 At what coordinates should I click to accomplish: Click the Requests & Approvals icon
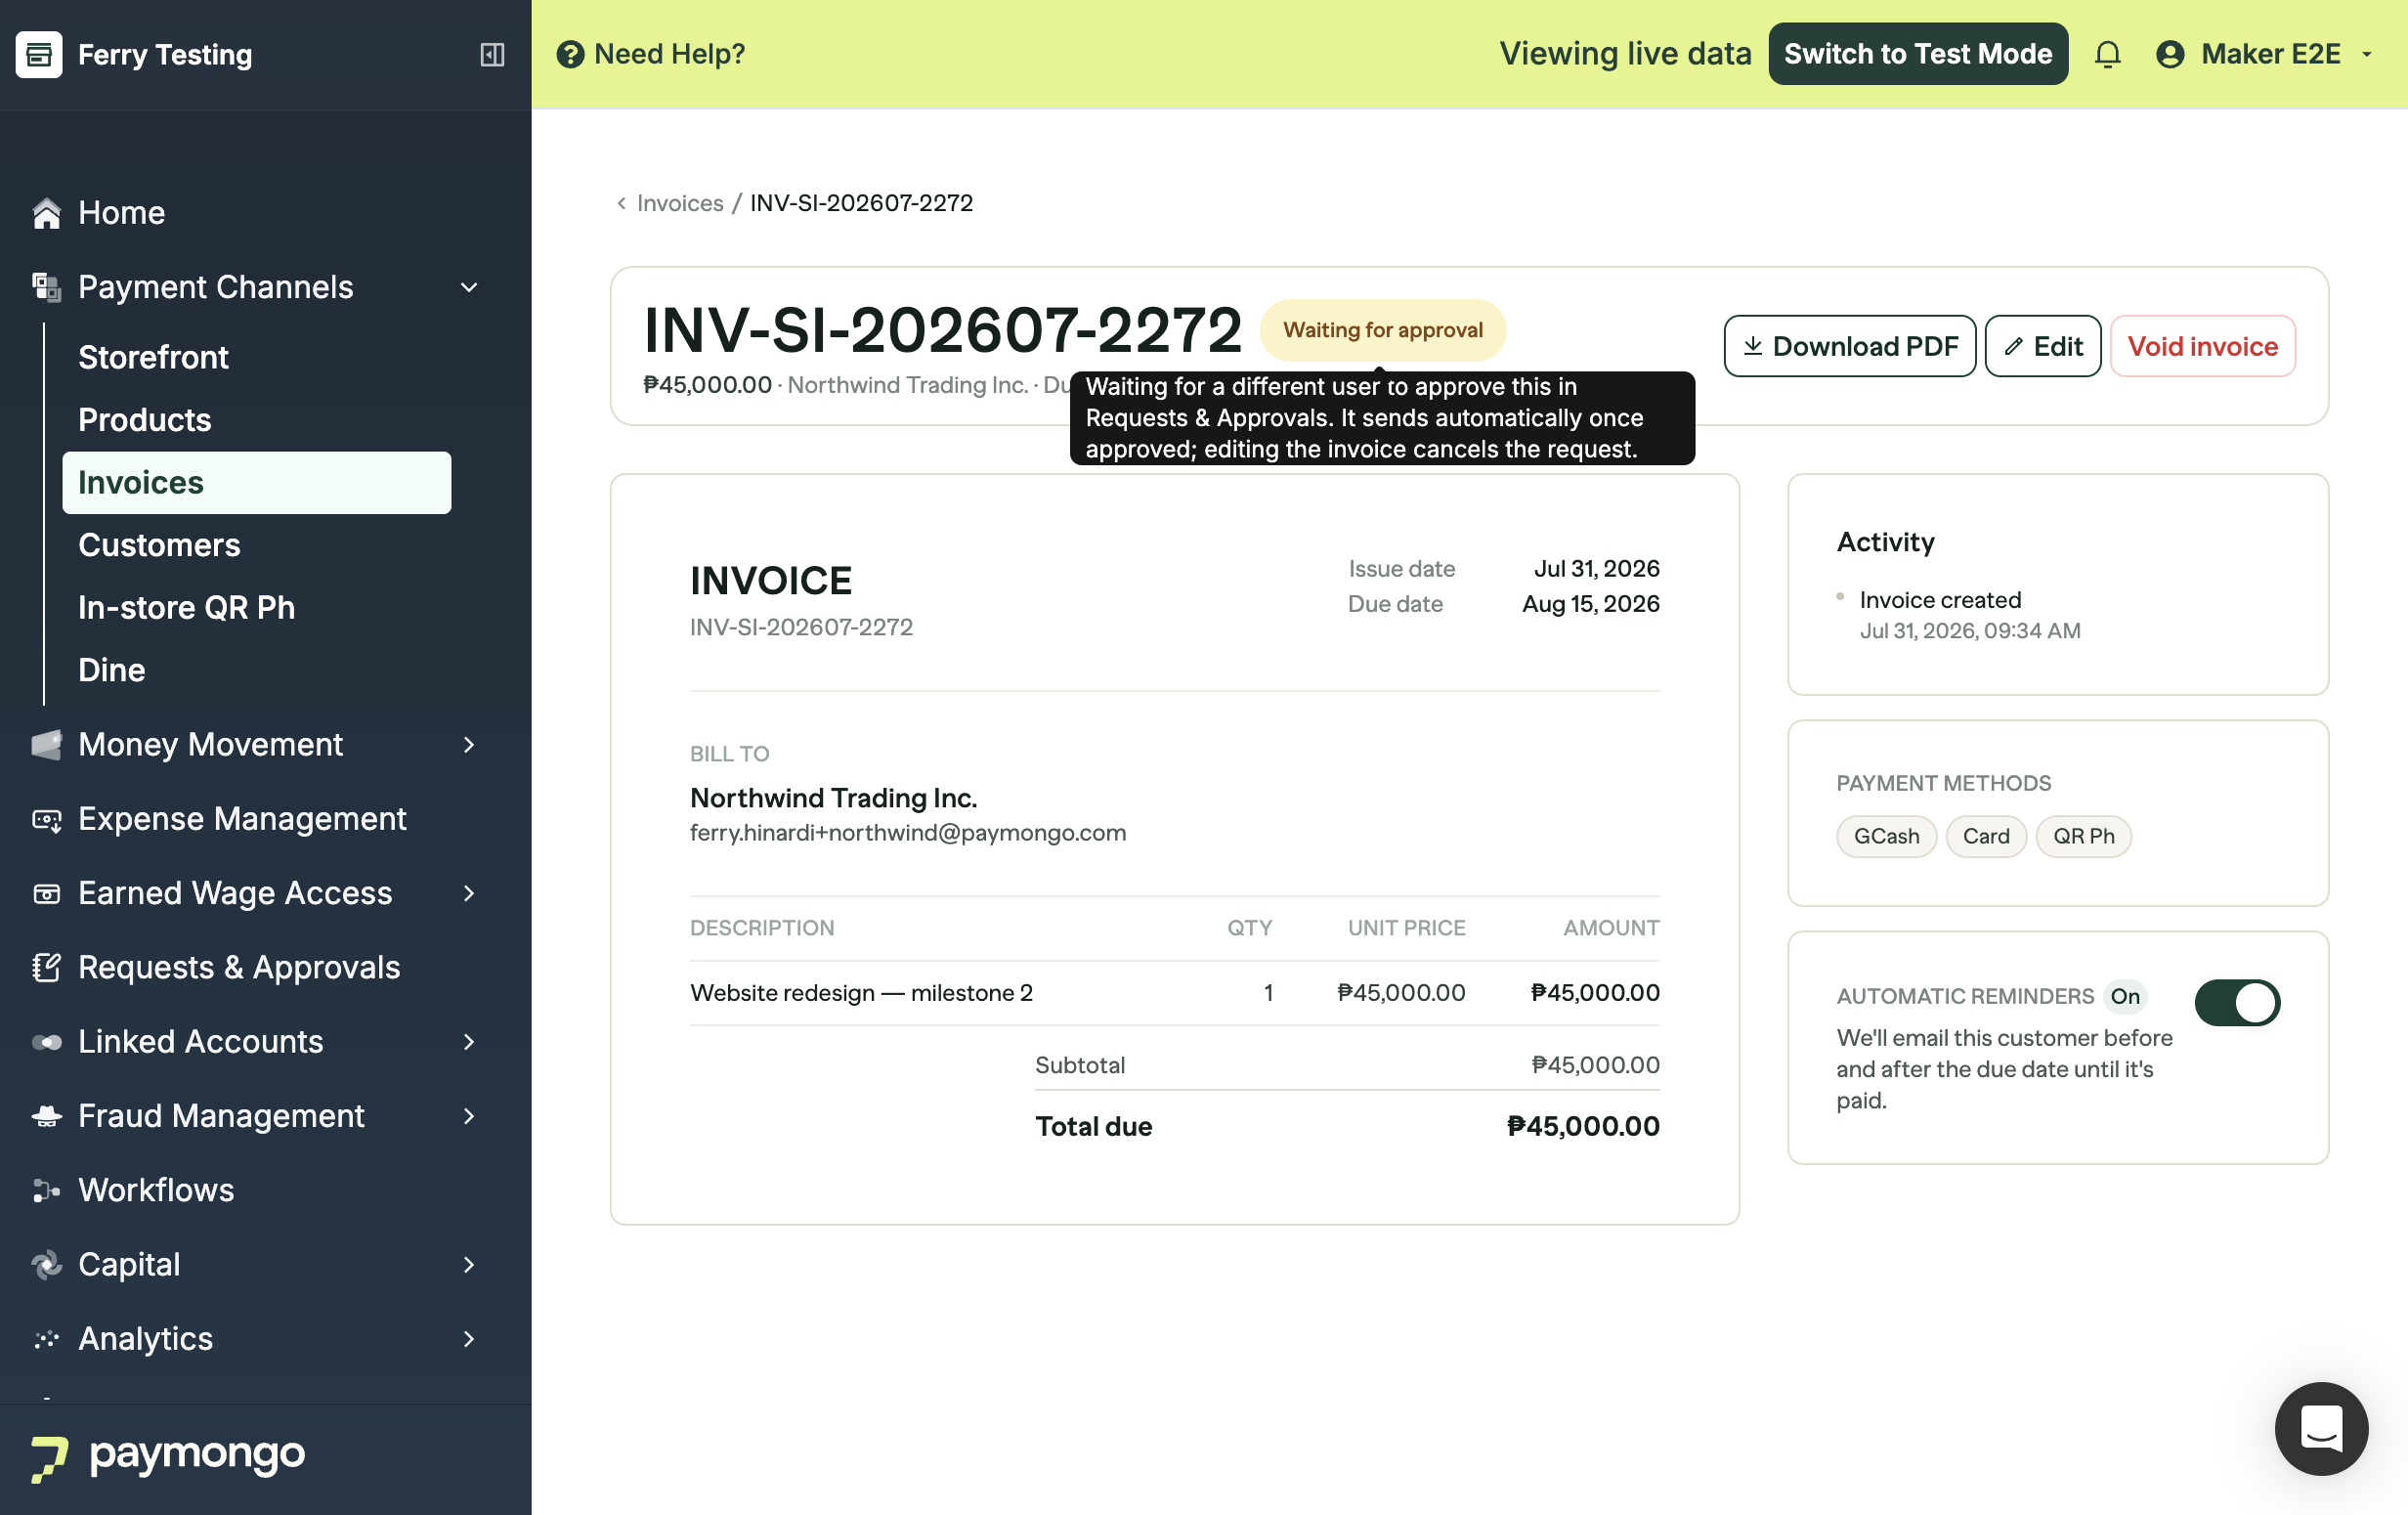[47, 967]
